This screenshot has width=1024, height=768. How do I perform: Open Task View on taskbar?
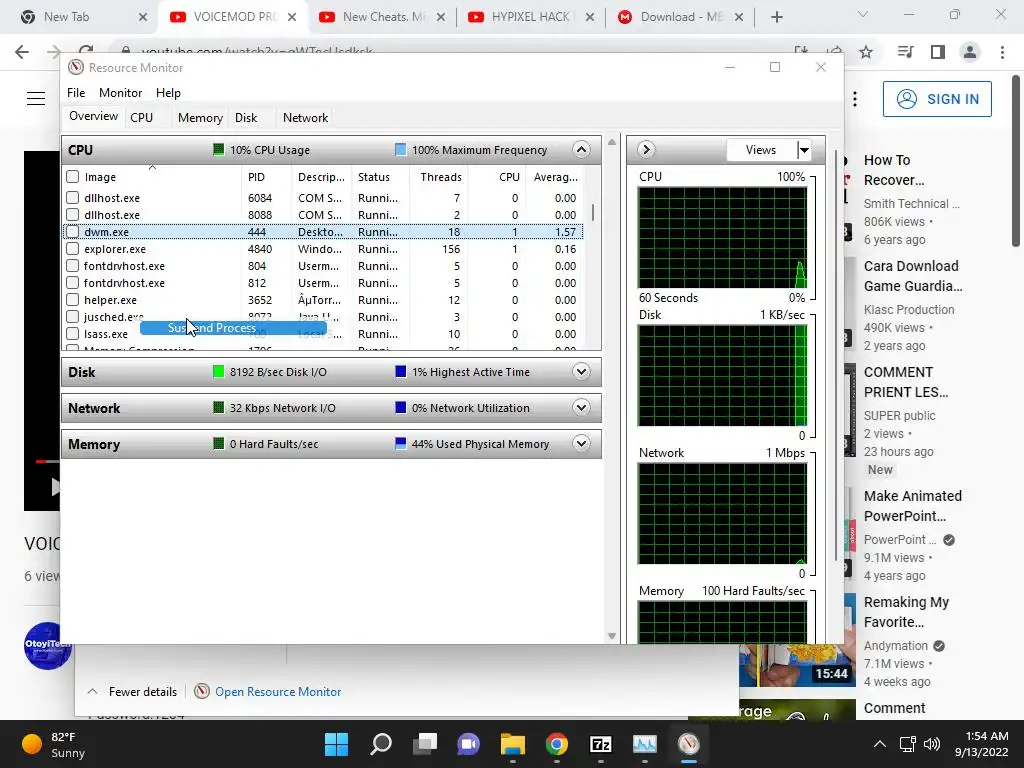point(425,744)
